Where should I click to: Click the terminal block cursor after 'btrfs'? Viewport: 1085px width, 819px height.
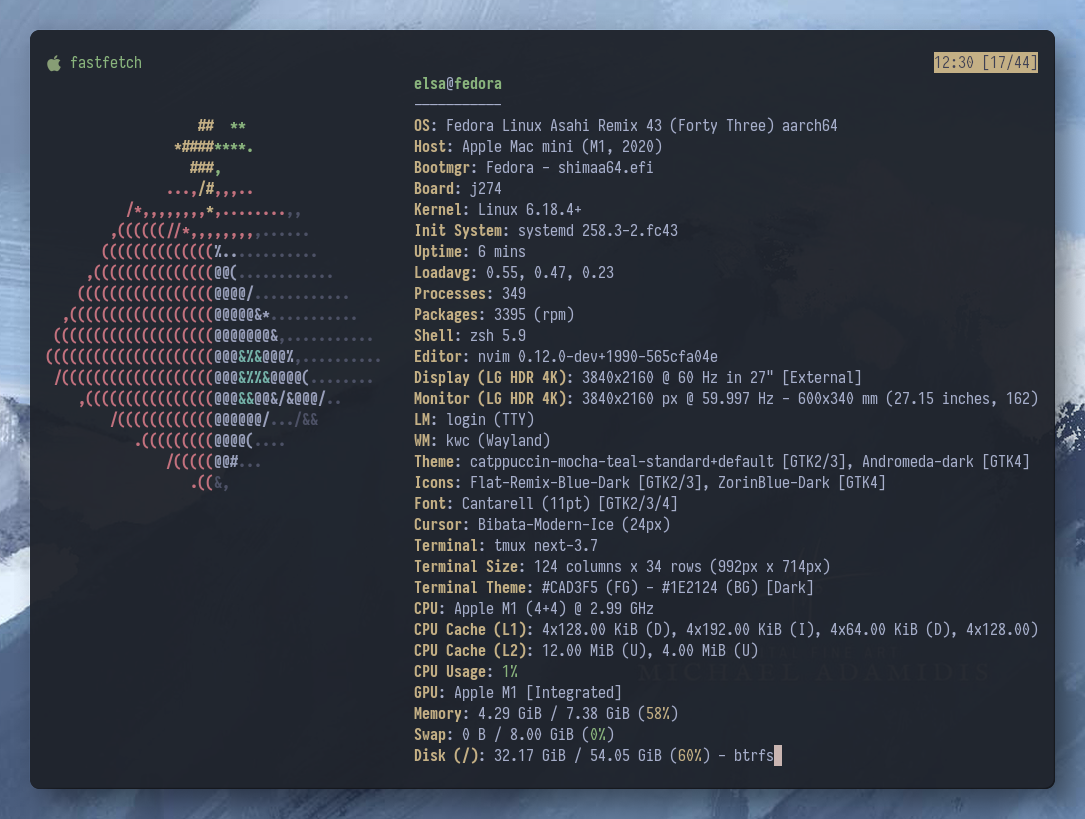pos(778,755)
